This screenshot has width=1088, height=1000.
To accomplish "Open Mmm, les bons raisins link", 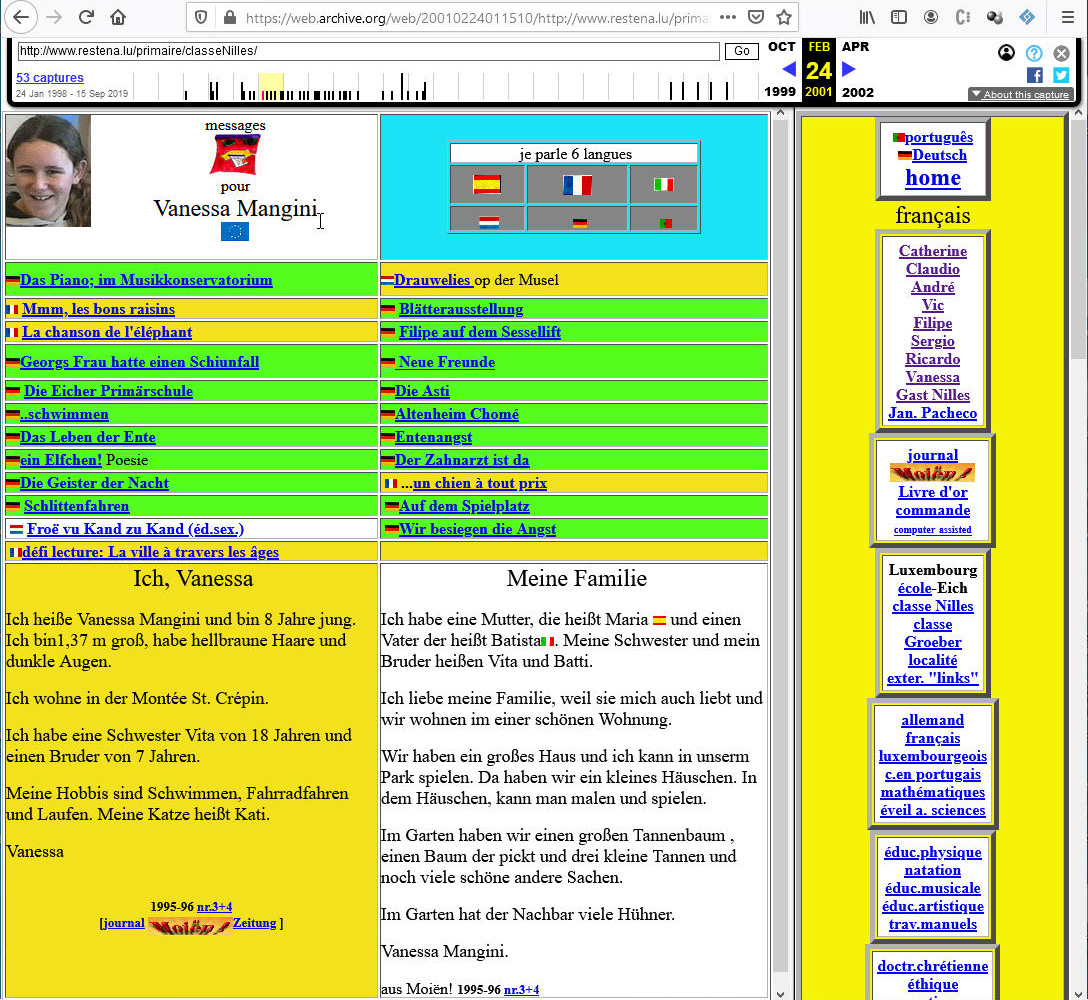I will point(99,310).
